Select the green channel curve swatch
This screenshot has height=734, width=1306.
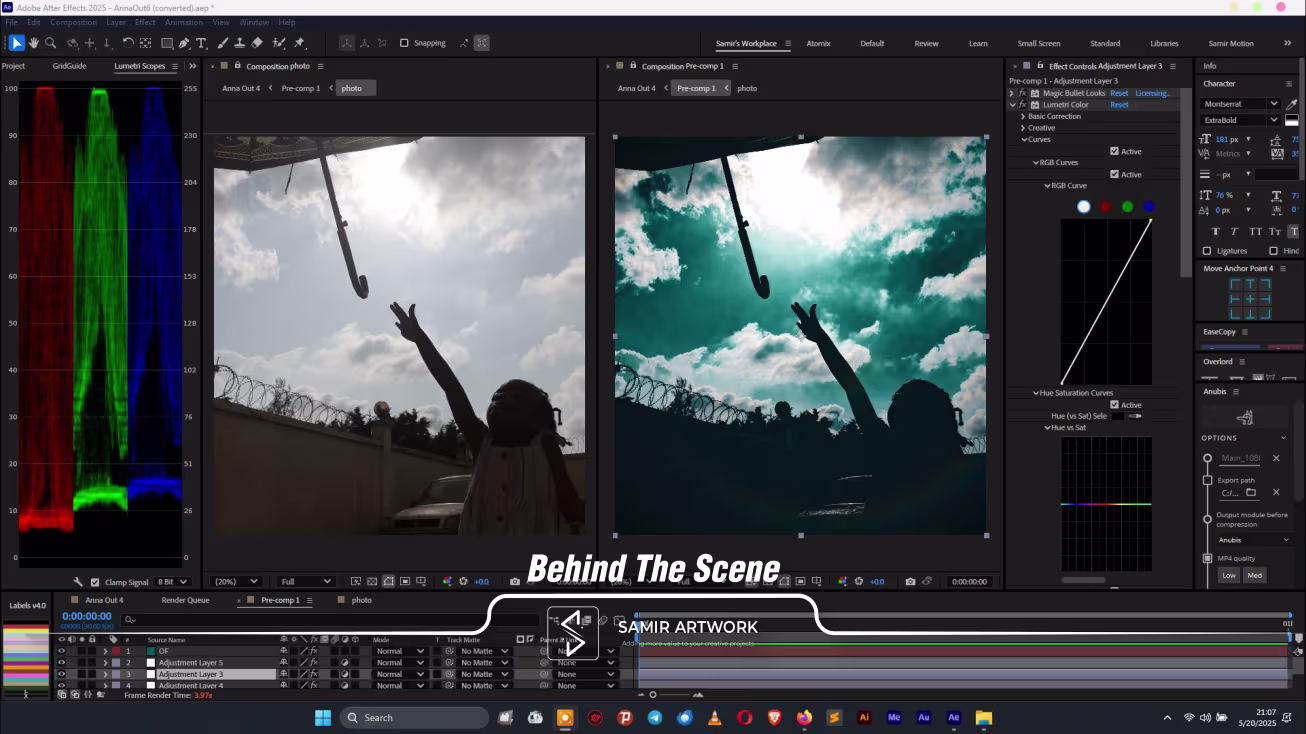[x=1127, y=207]
